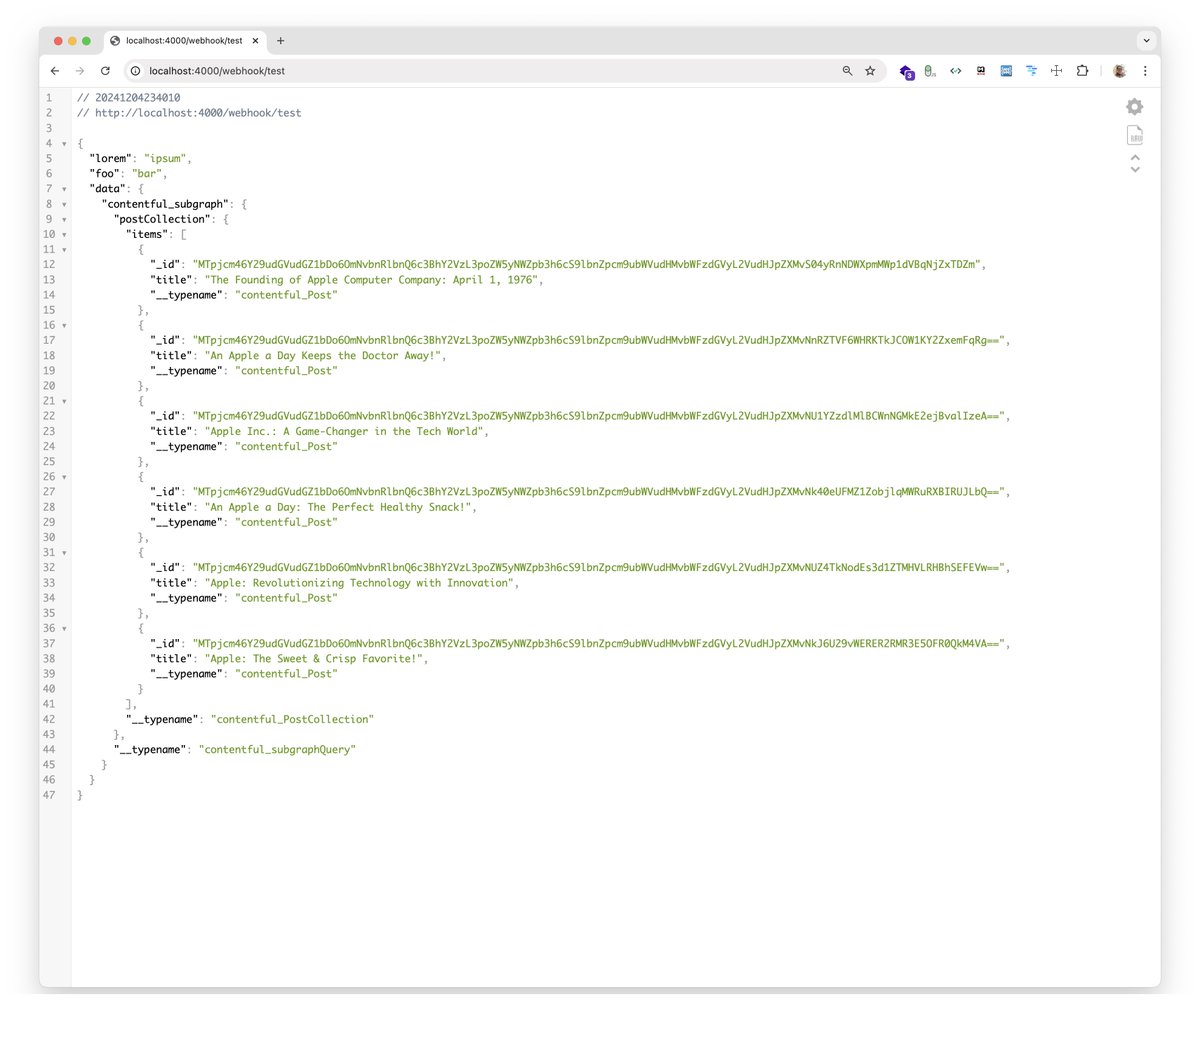Collapse item object on line 21

coord(65,401)
